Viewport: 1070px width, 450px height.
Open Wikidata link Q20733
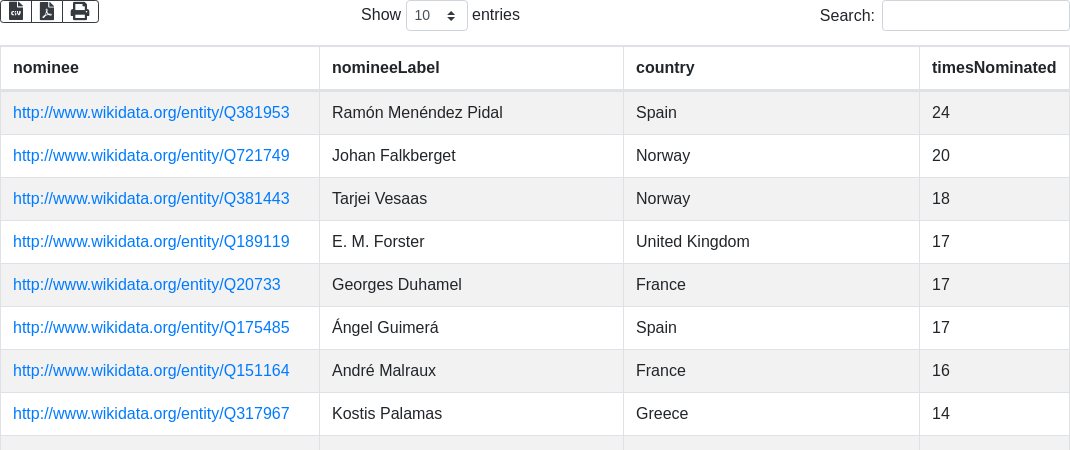[147, 285]
